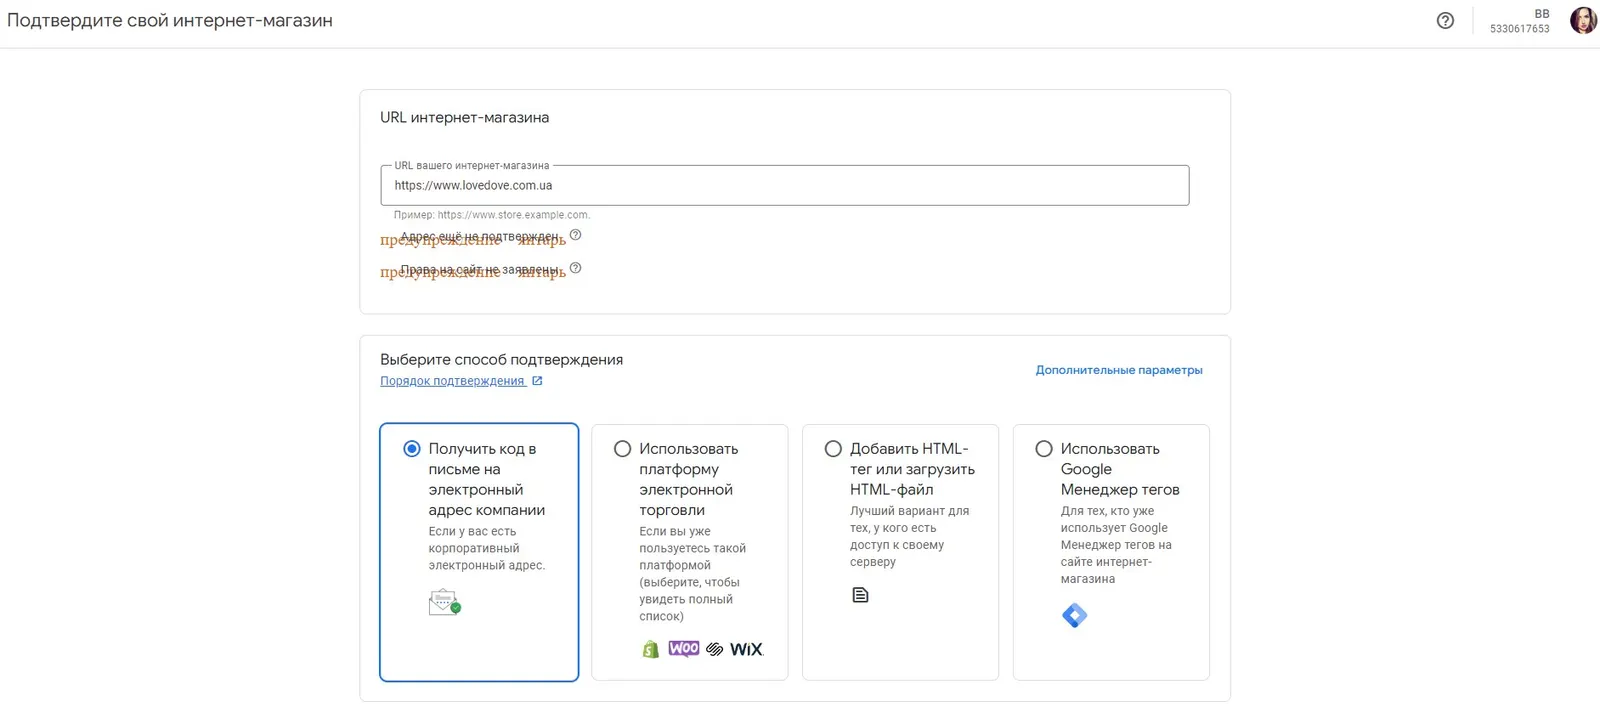Image resolution: width=1600 pixels, height=713 pixels.
Task: Click help icon beside 'Адрес ещё не подтвержден'
Action: click(x=575, y=235)
